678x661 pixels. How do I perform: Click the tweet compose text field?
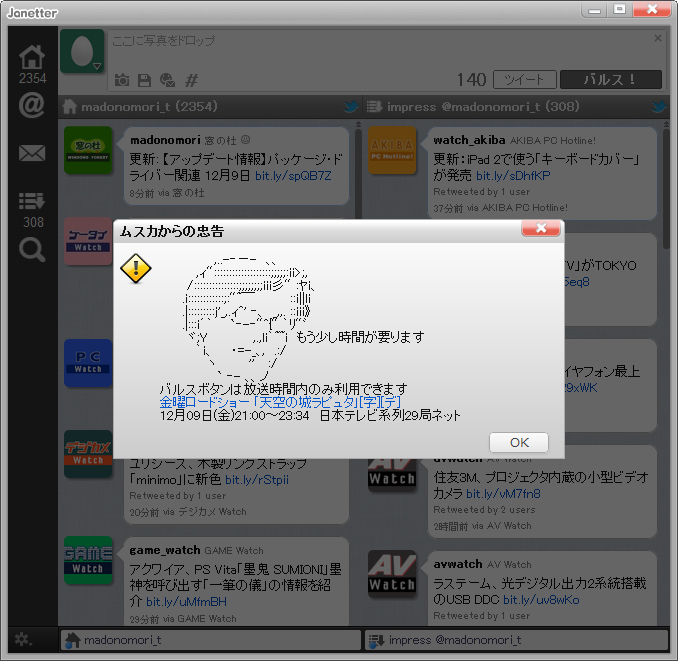coord(381,48)
